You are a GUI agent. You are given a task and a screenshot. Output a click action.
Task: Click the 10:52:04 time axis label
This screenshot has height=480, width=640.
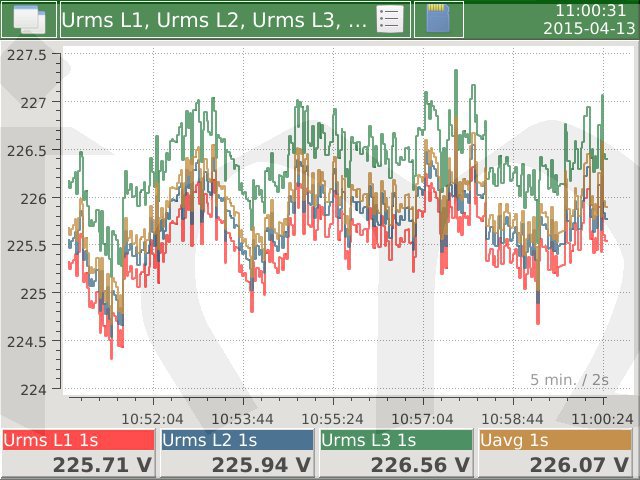[x=152, y=418]
